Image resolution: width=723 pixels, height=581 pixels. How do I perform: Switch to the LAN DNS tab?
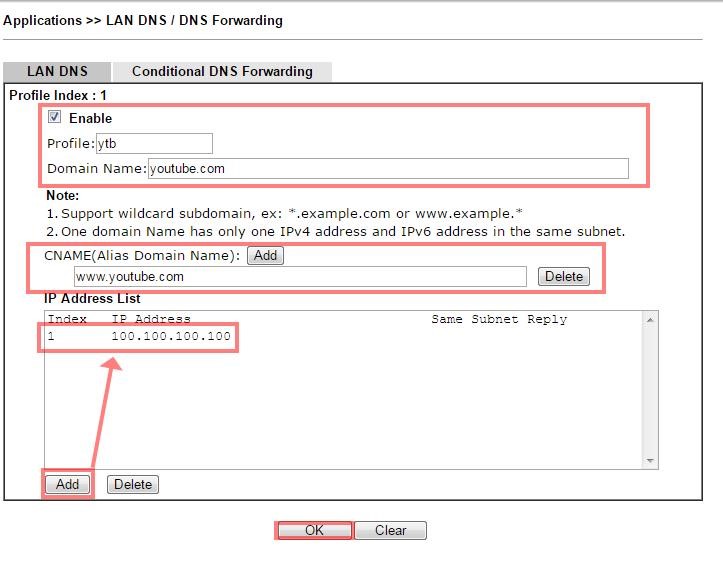coord(57,71)
